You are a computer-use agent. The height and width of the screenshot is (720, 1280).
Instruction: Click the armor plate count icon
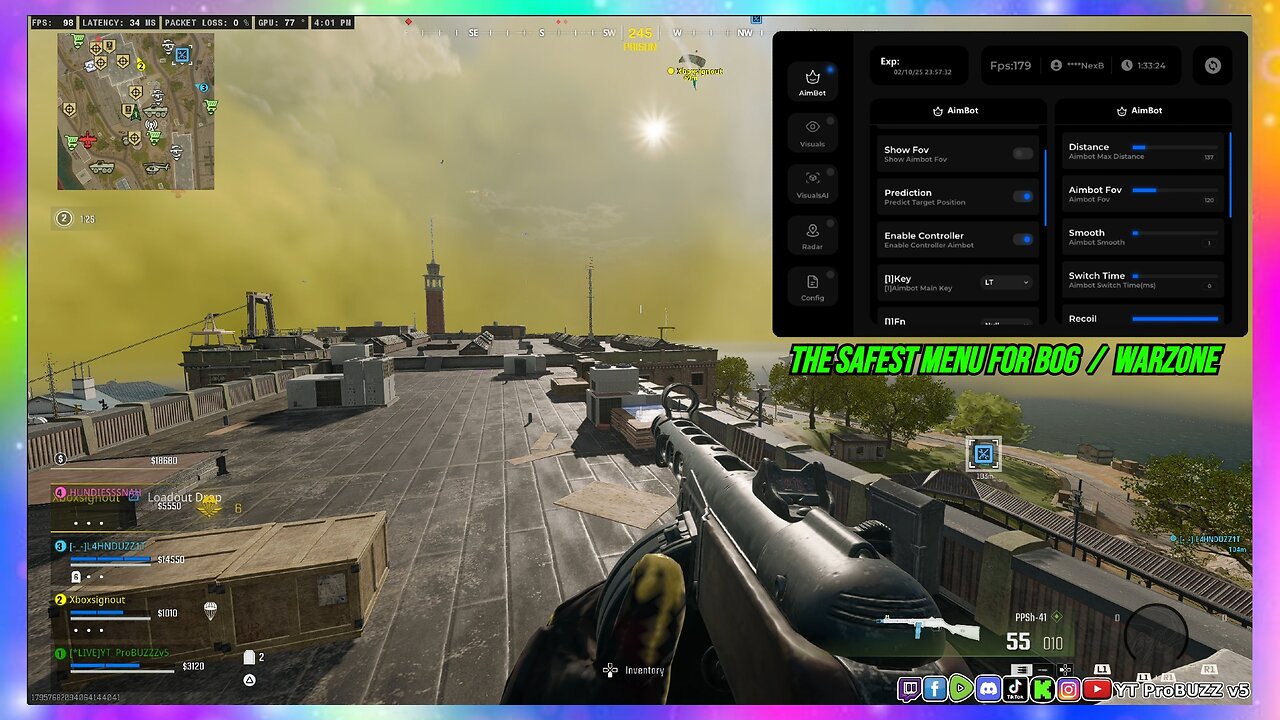point(250,657)
